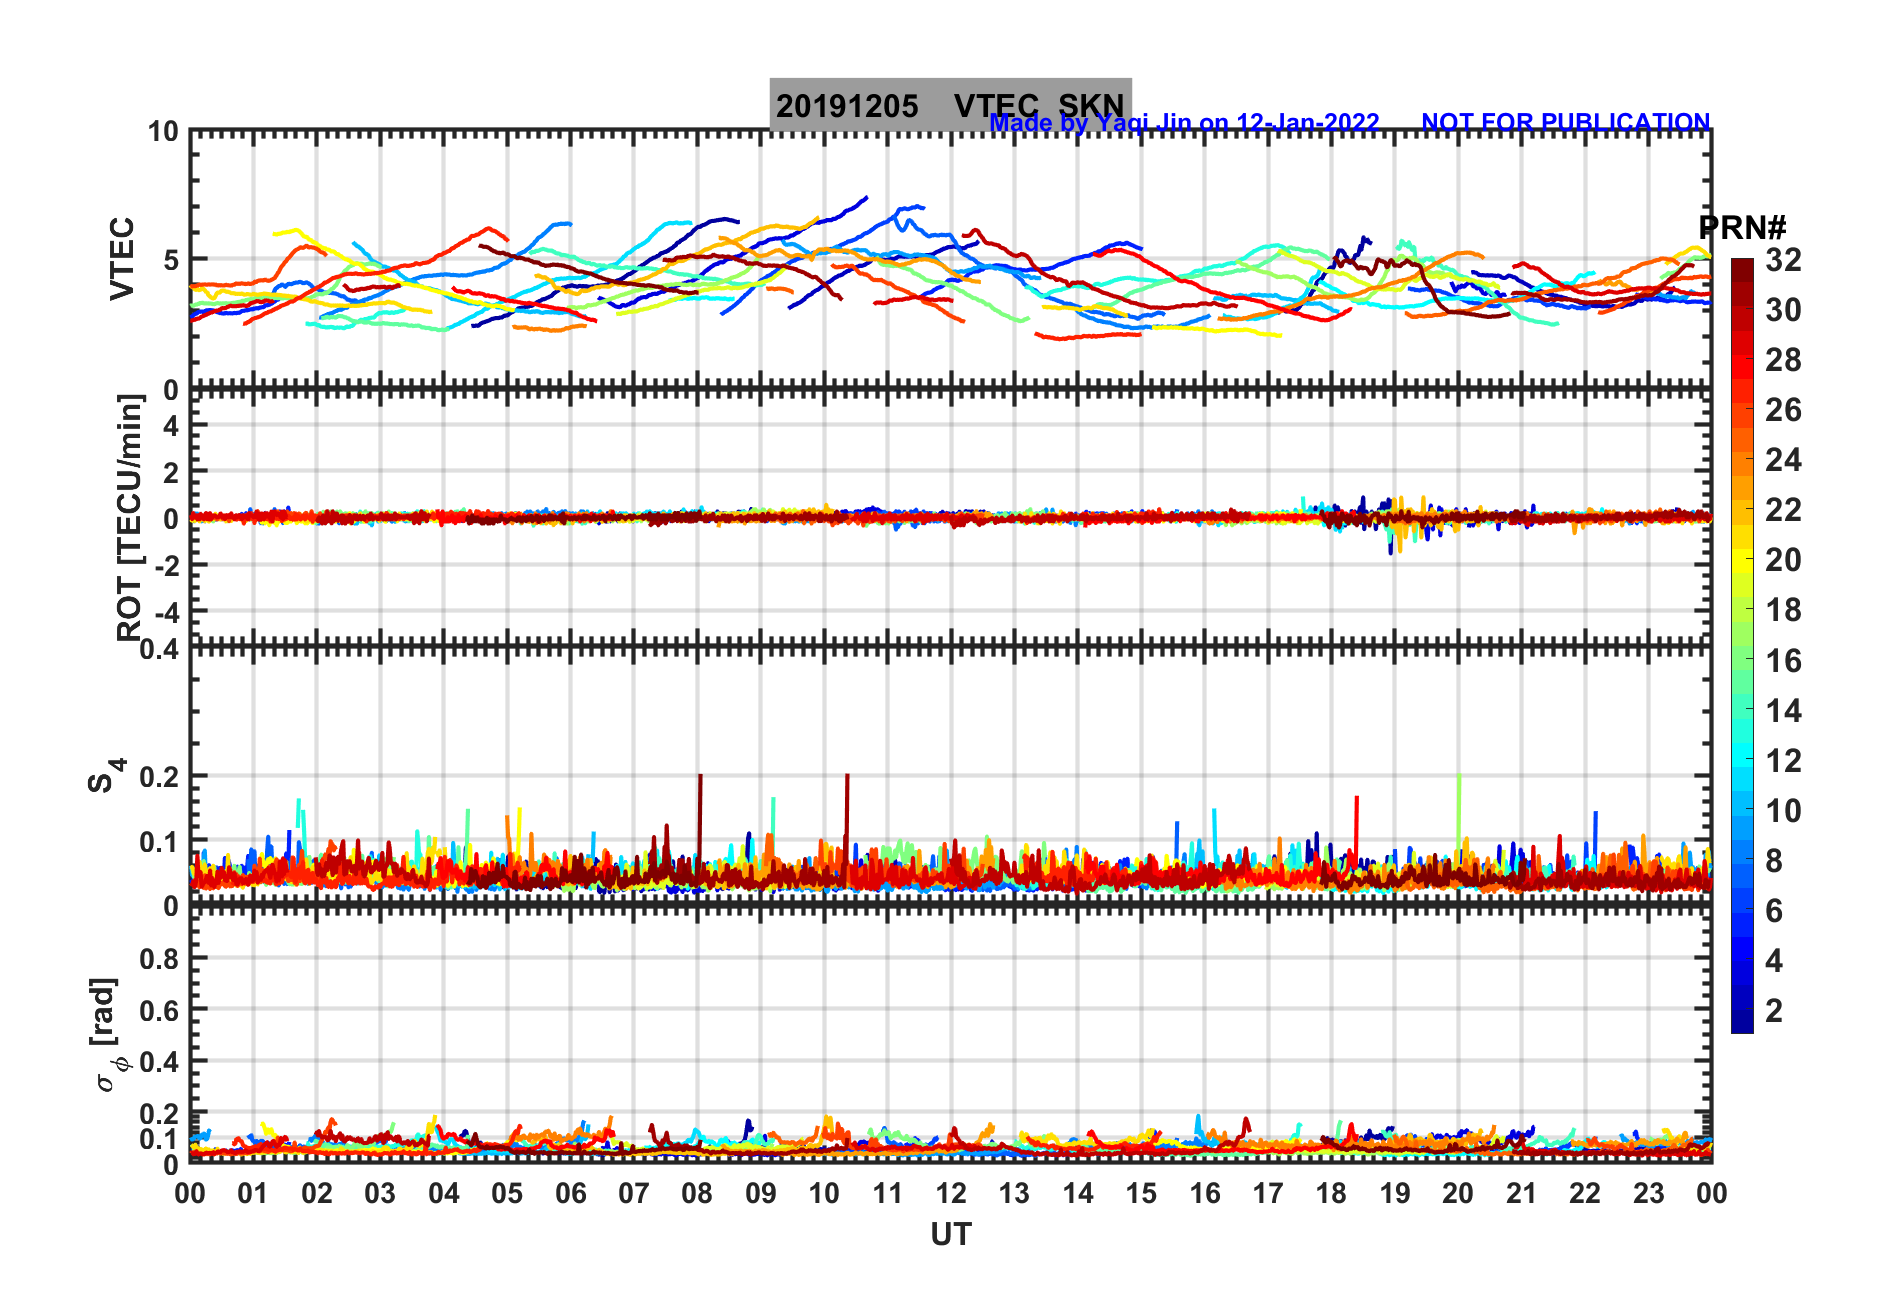This screenshot has height=1292, width=1902.
Task: Click colorbar tick label '16'
Action: [1783, 661]
